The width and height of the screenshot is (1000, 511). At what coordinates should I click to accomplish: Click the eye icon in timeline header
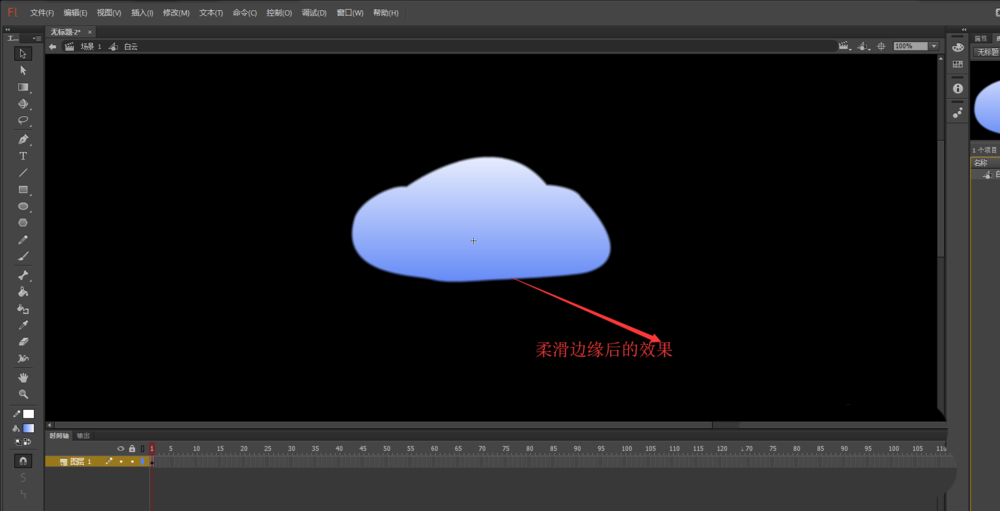pyautogui.click(x=121, y=448)
